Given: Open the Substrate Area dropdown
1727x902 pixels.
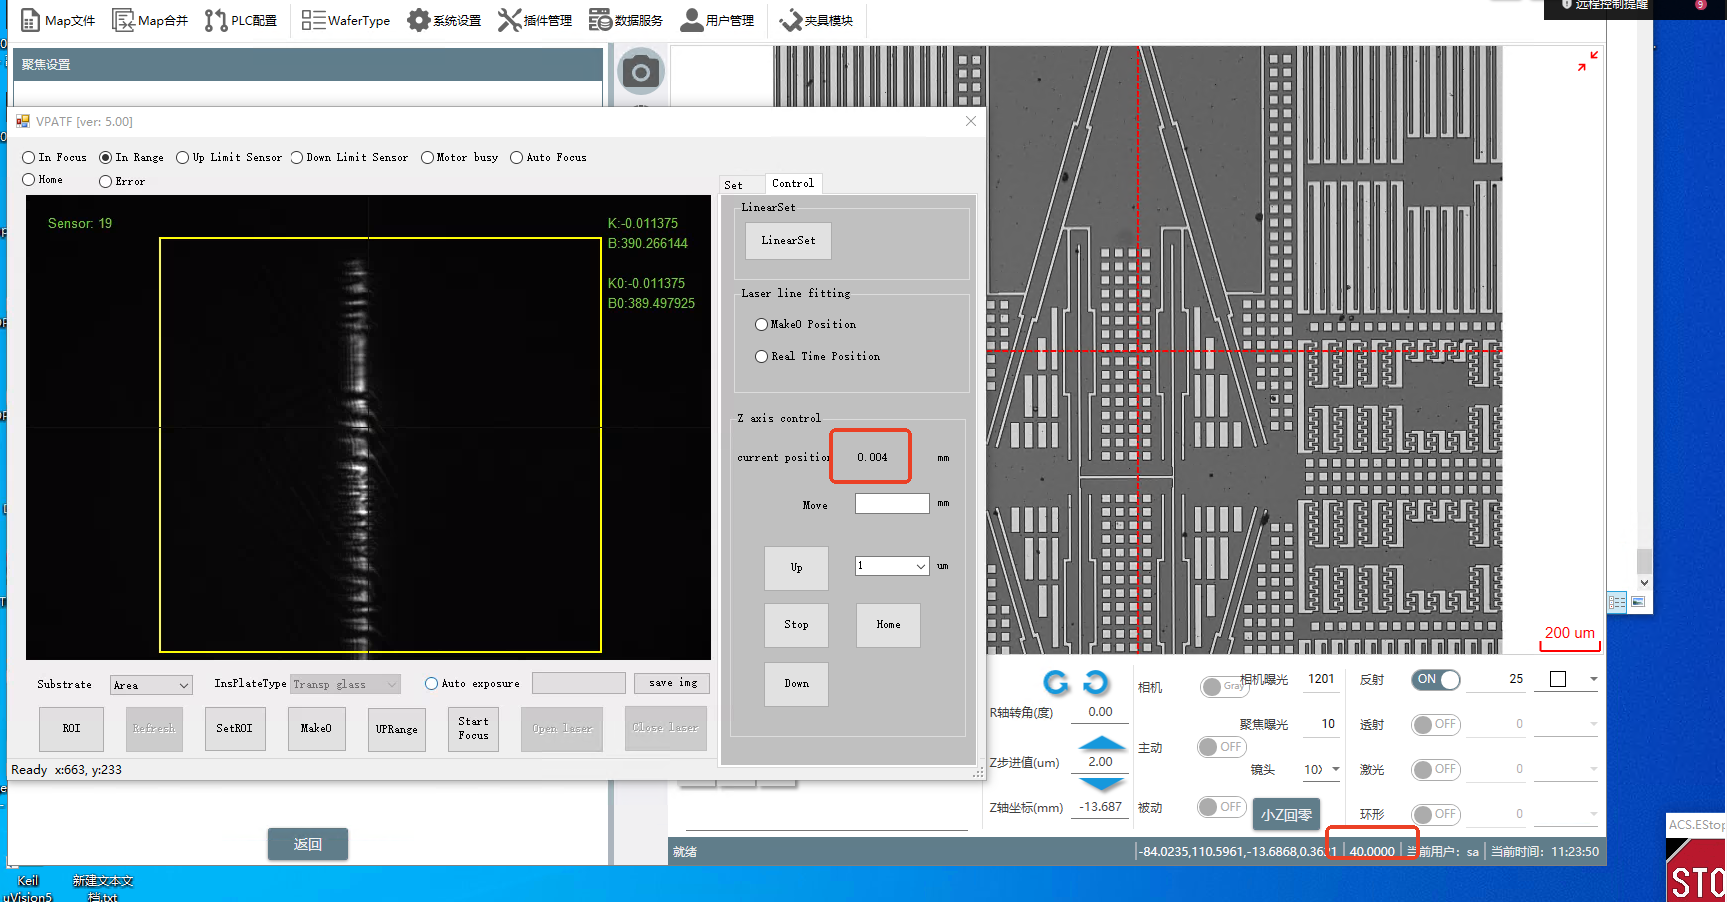Looking at the screenshot, I should (151, 685).
